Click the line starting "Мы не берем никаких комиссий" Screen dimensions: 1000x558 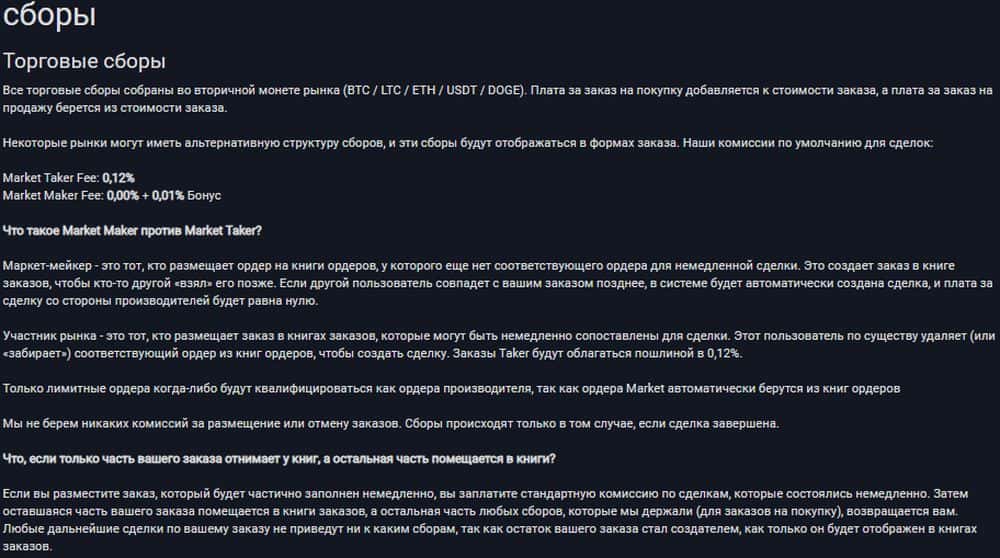390,423
